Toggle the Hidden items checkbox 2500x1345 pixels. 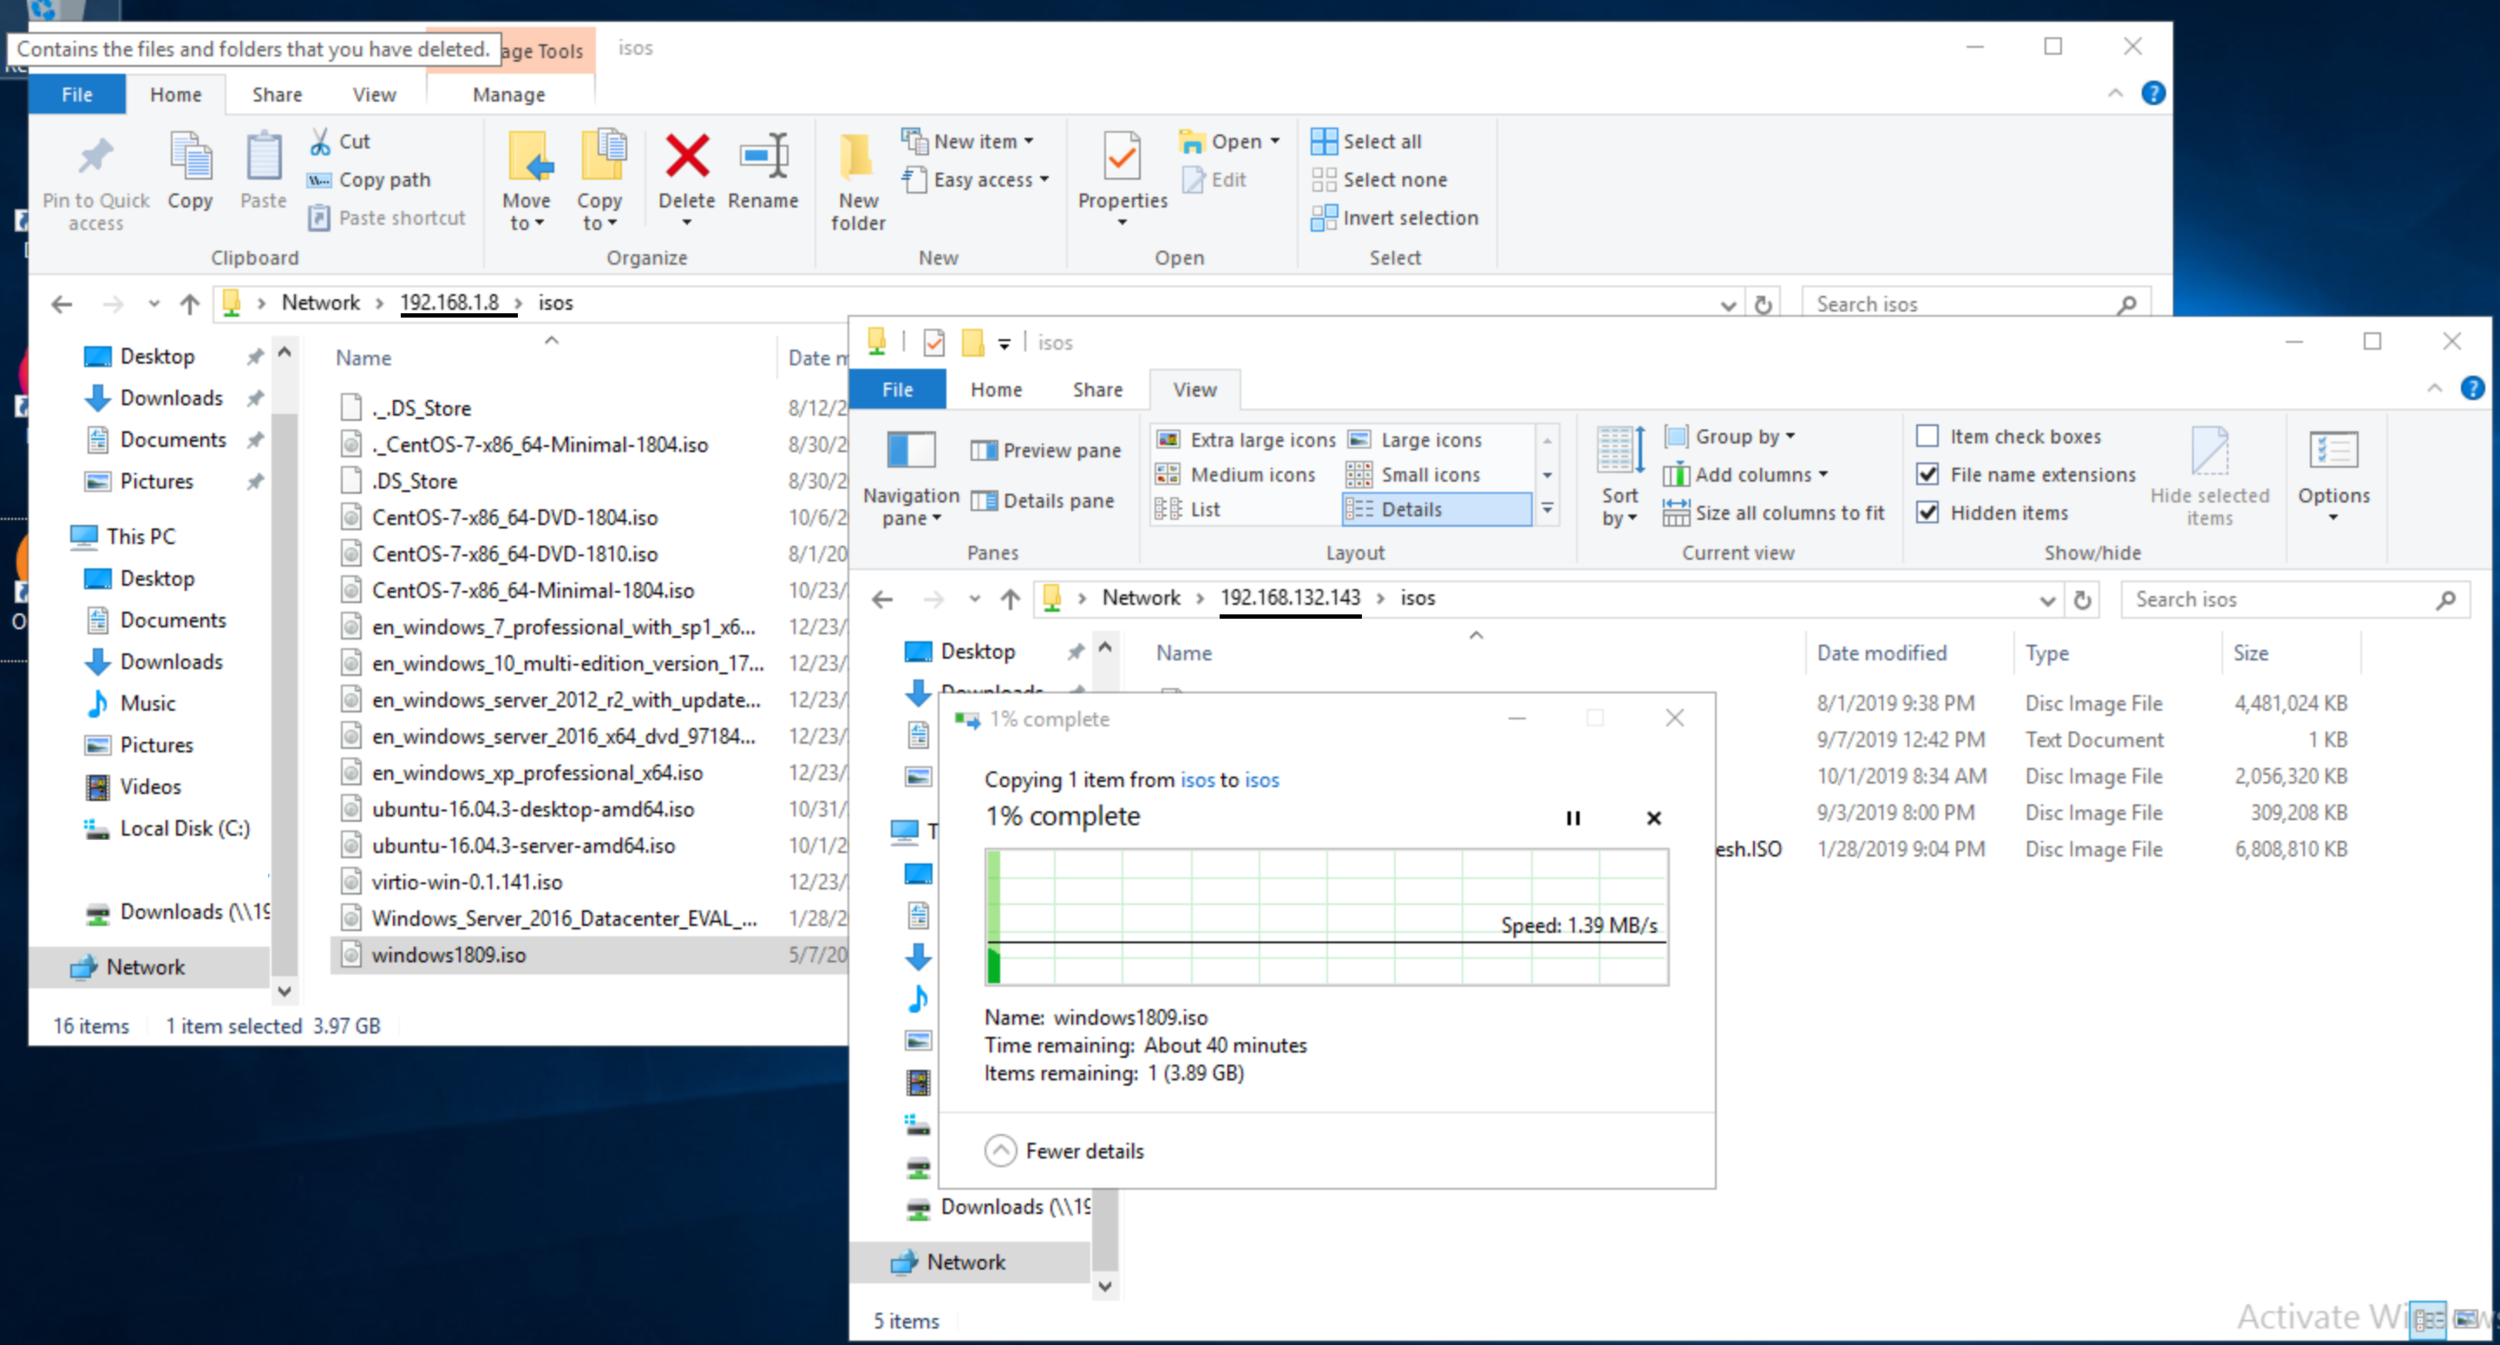pos(1927,512)
